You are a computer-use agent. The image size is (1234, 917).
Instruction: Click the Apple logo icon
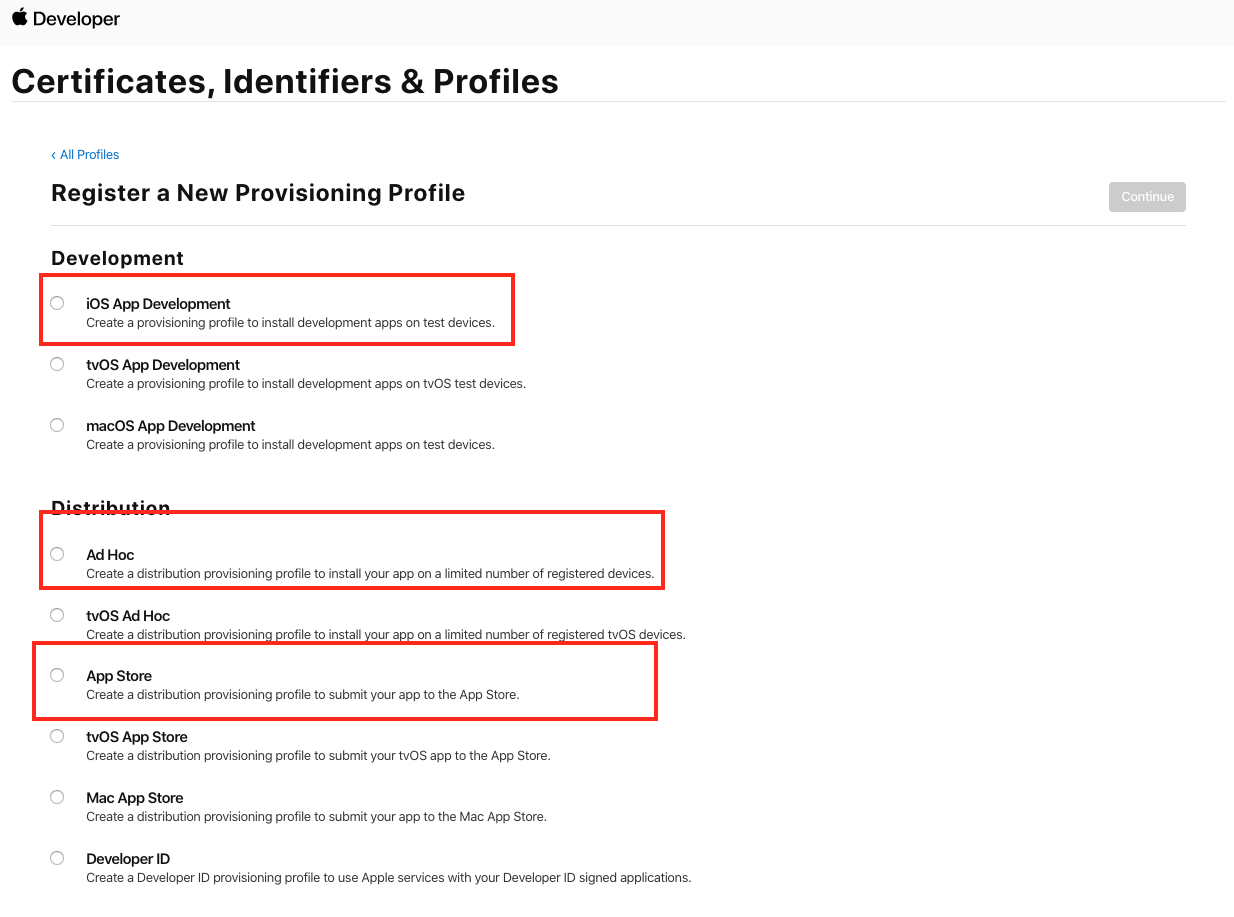point(20,17)
